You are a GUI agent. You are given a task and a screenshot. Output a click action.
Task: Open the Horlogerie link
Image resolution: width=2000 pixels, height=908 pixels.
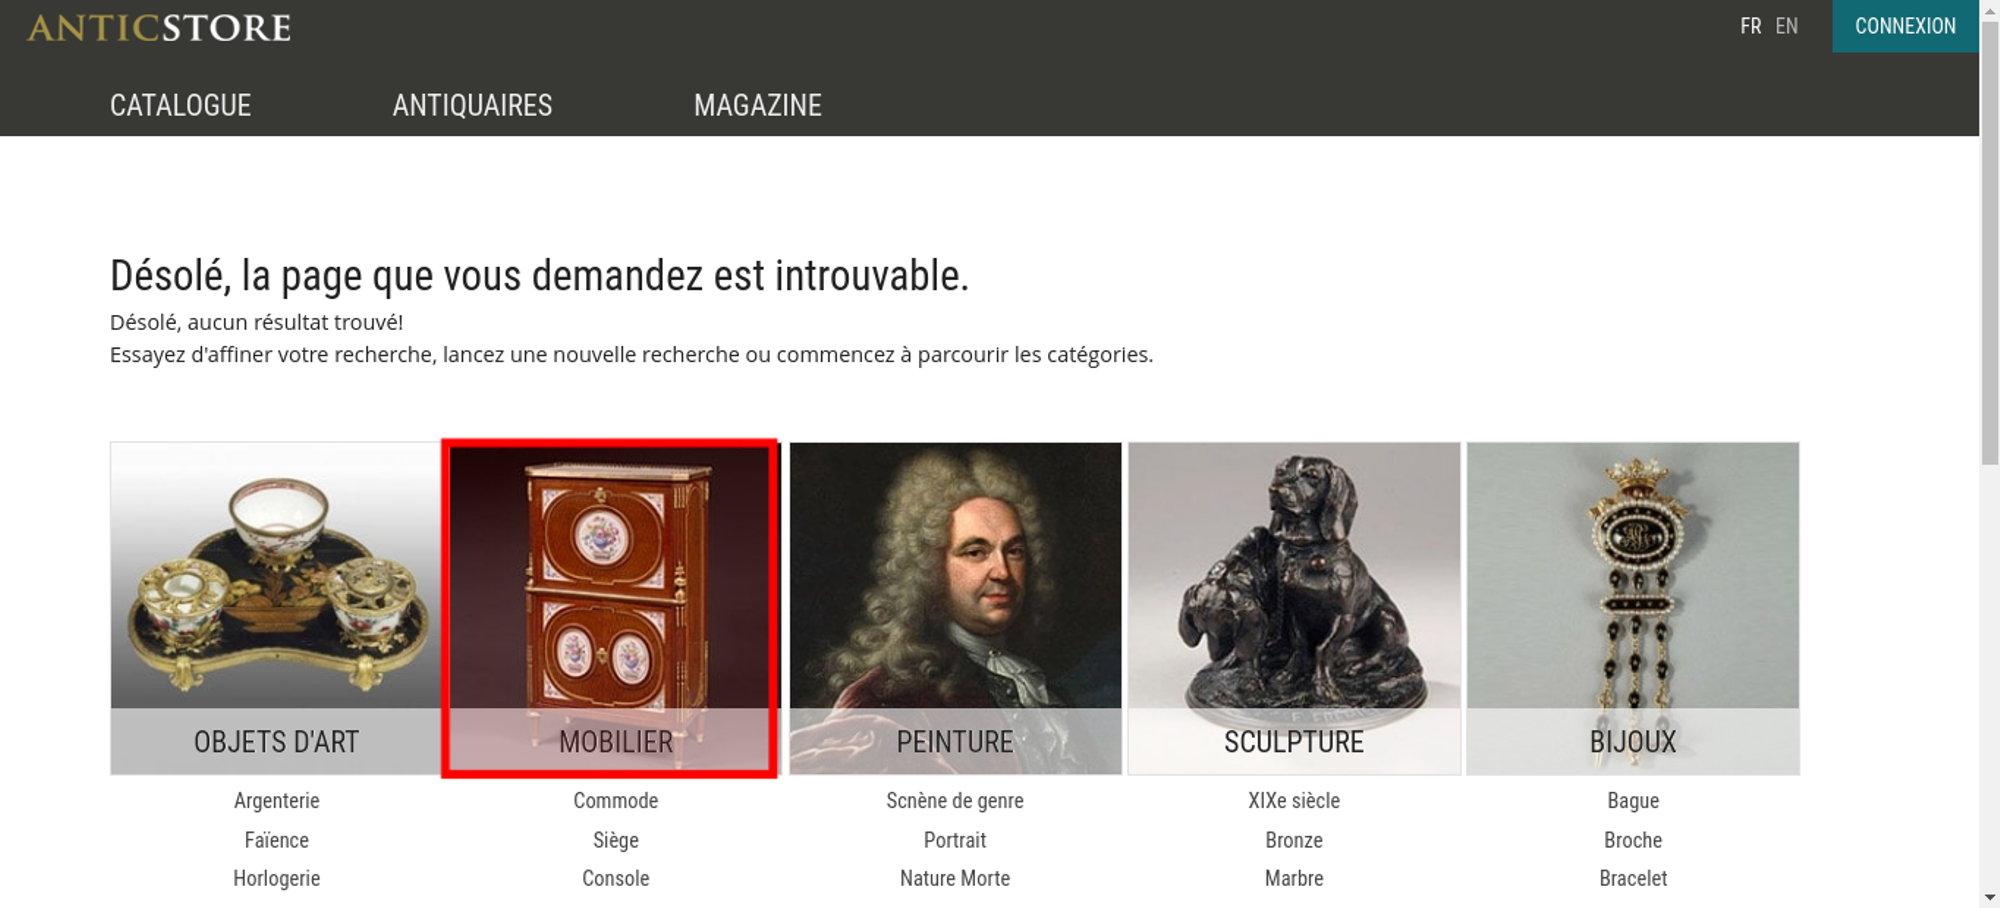click(x=277, y=878)
